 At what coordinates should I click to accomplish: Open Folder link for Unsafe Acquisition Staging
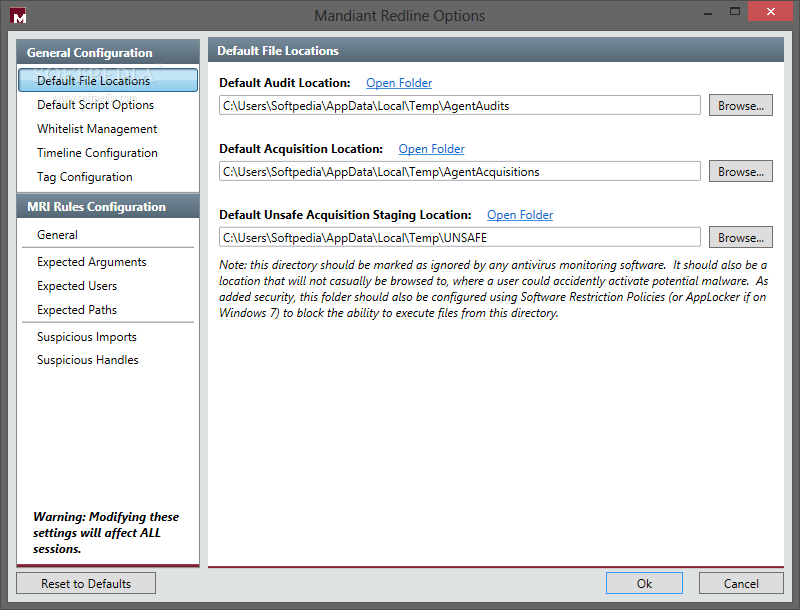pos(520,215)
